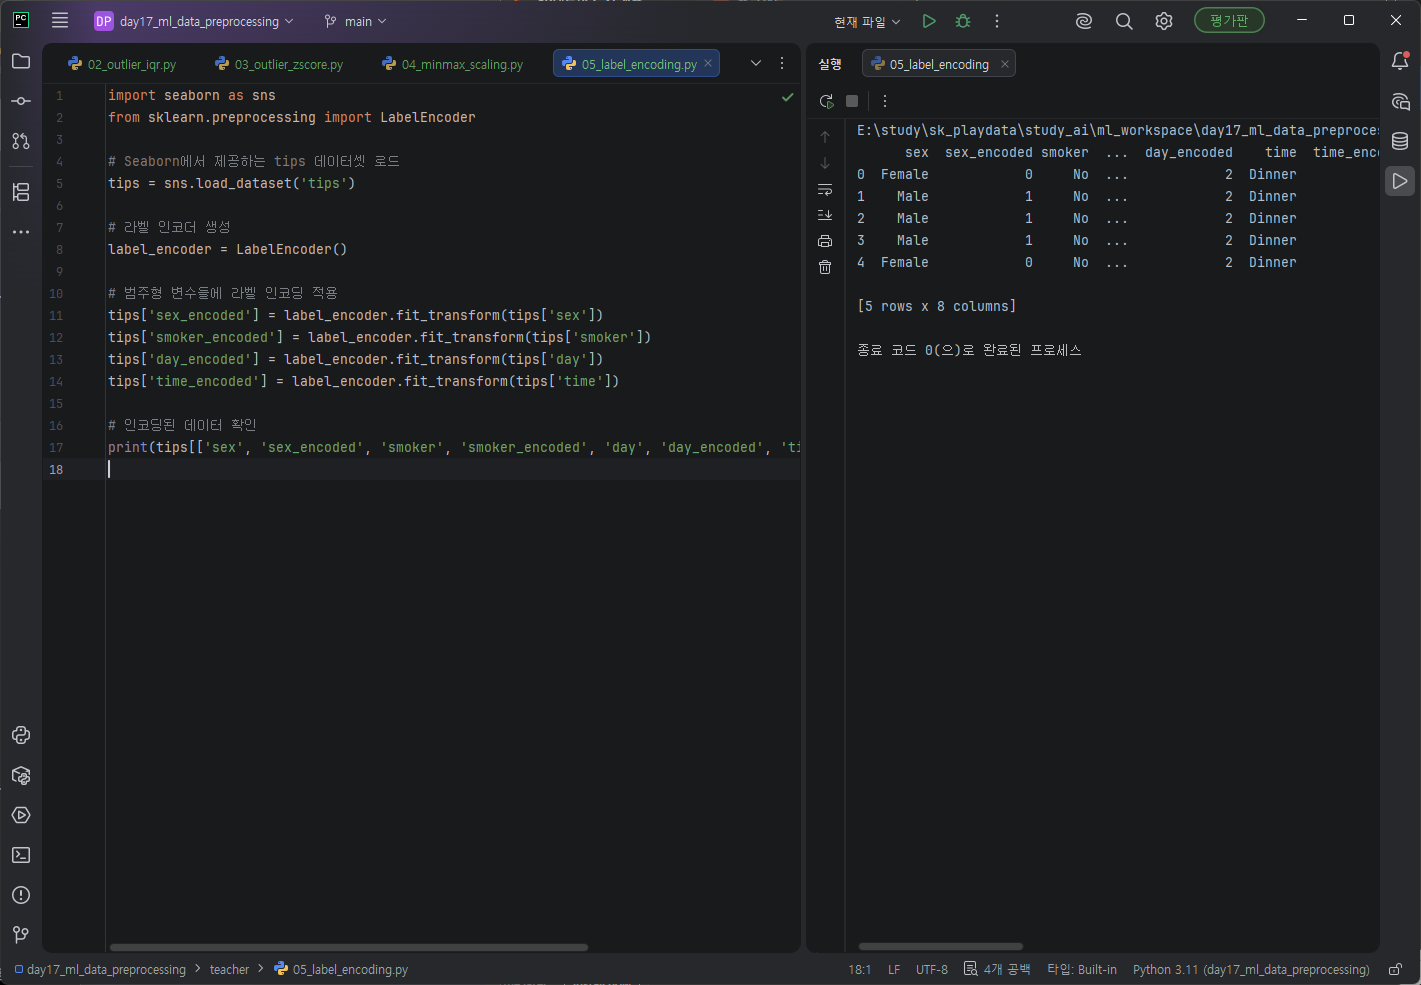Image resolution: width=1421 pixels, height=985 pixels.
Task: Open breadcrumb day17_ml_data_preprocessing
Action: (100, 969)
